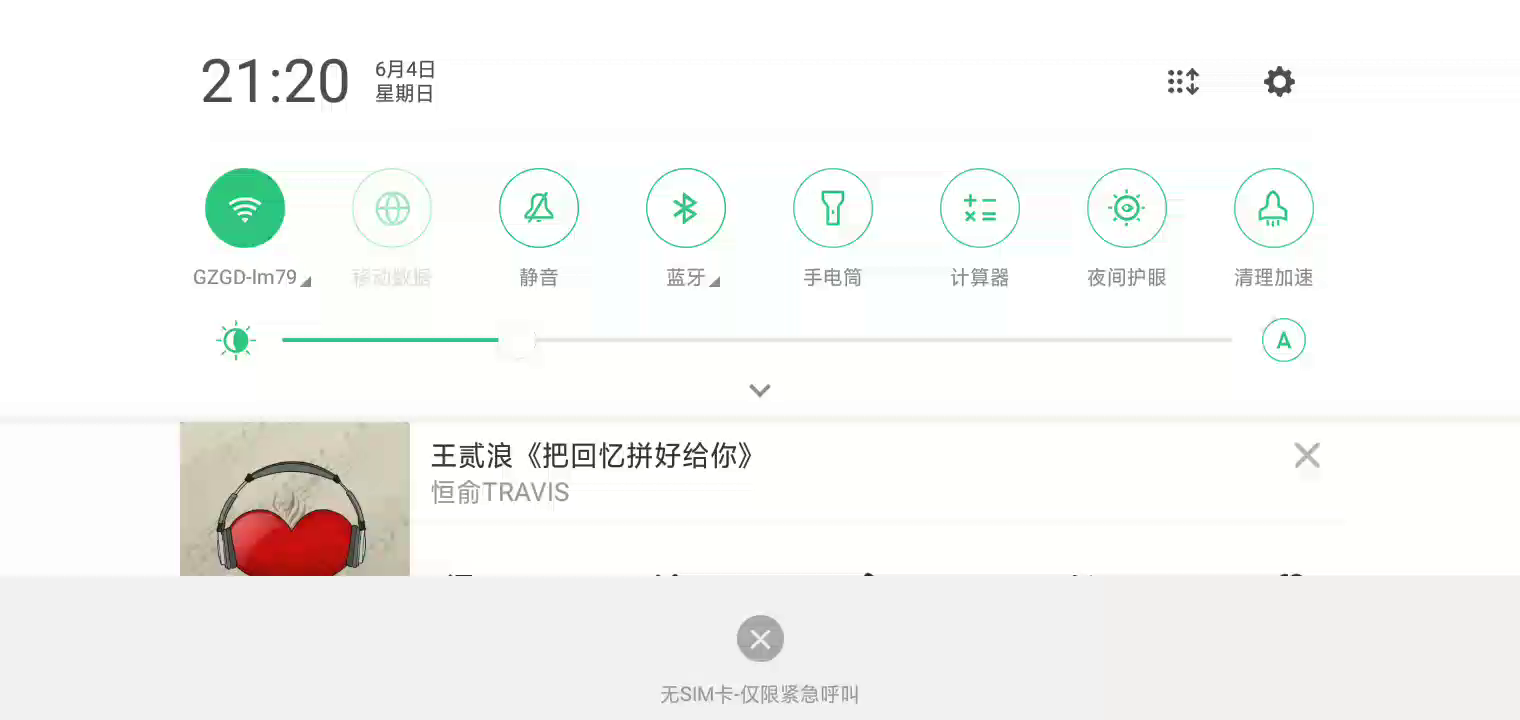Open the quick tile reorder icon

pos(1183,82)
